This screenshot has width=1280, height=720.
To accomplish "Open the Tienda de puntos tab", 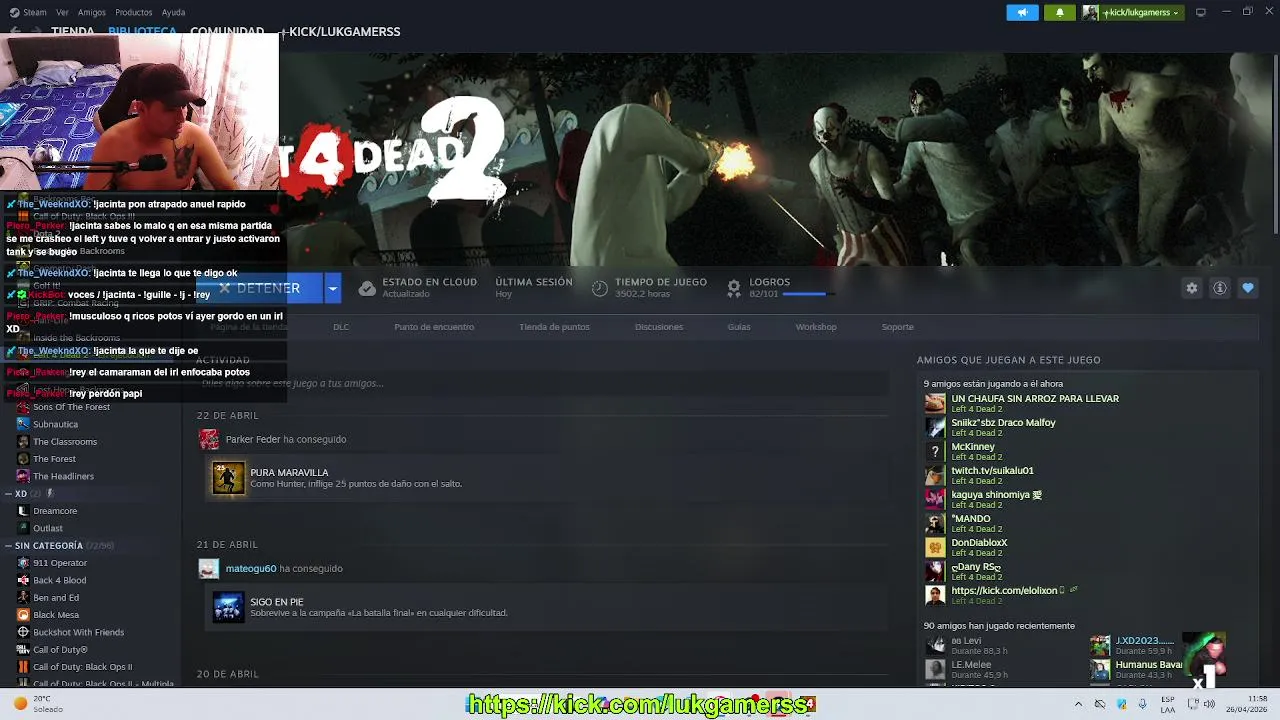I will click(x=554, y=327).
